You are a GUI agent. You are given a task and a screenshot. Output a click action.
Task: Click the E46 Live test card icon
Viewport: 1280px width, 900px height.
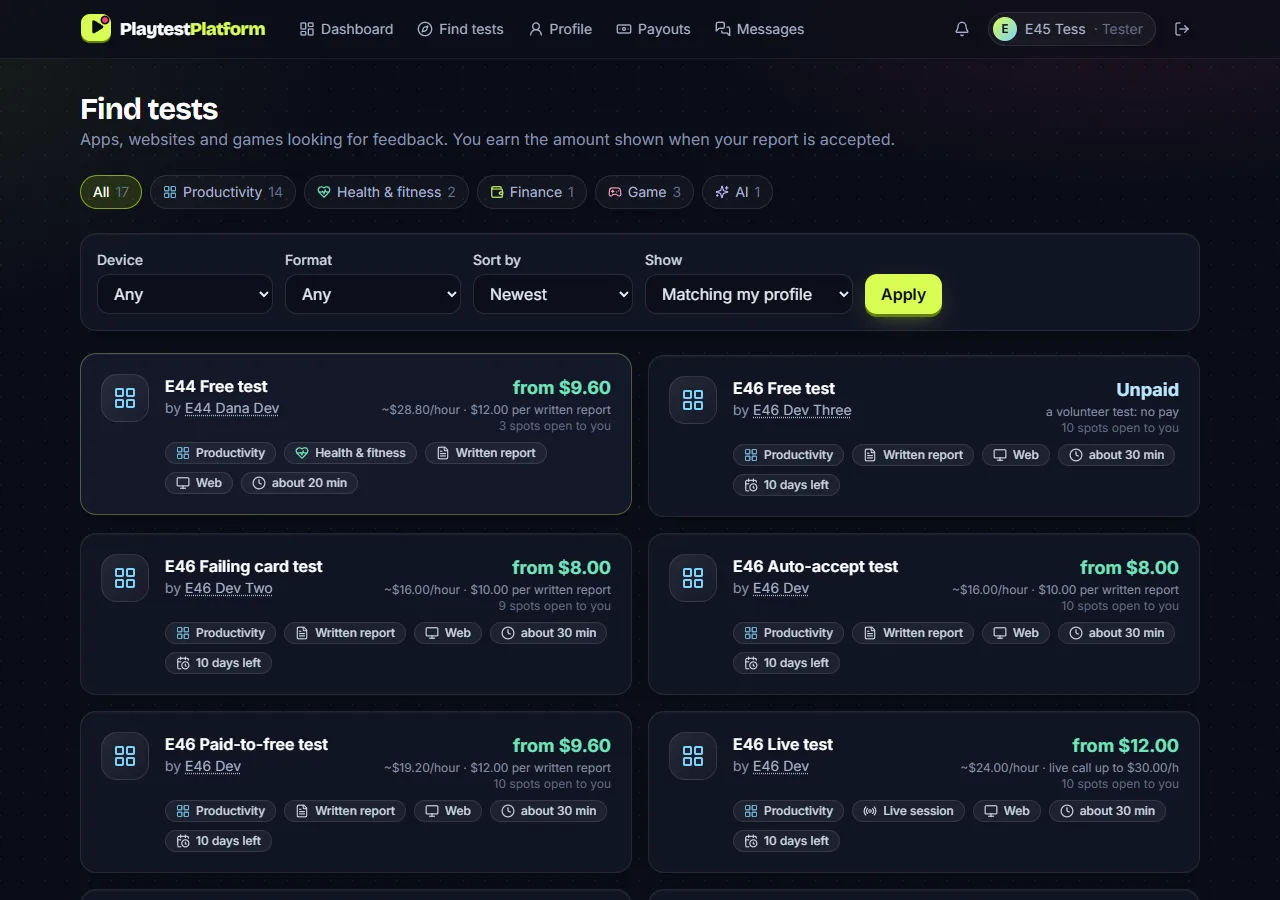693,756
